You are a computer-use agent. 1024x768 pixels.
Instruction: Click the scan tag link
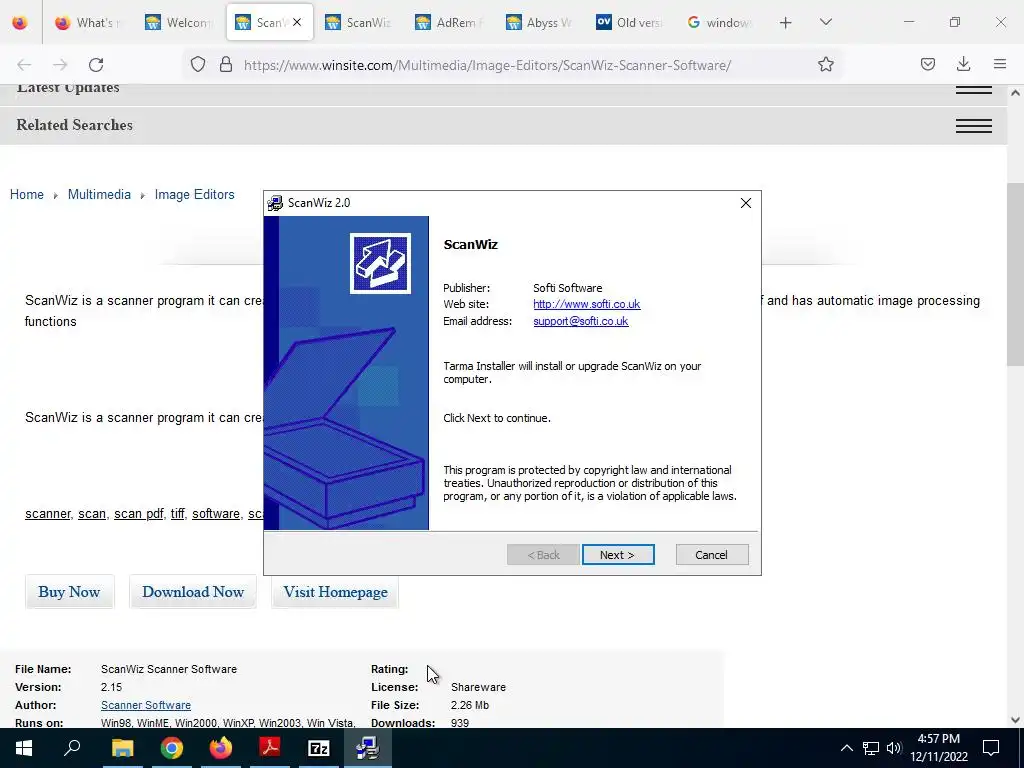point(92,514)
